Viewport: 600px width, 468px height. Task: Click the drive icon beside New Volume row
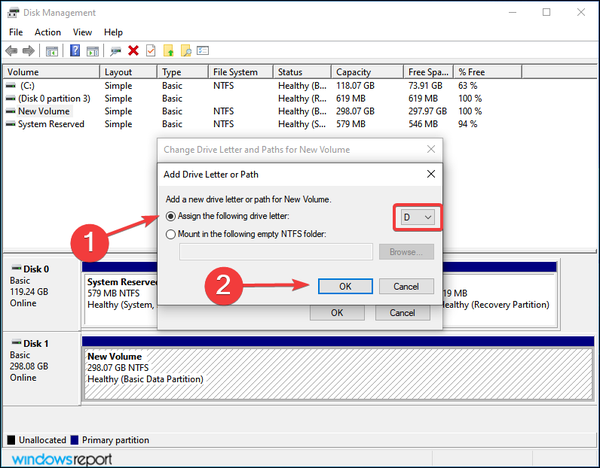pos(11,111)
